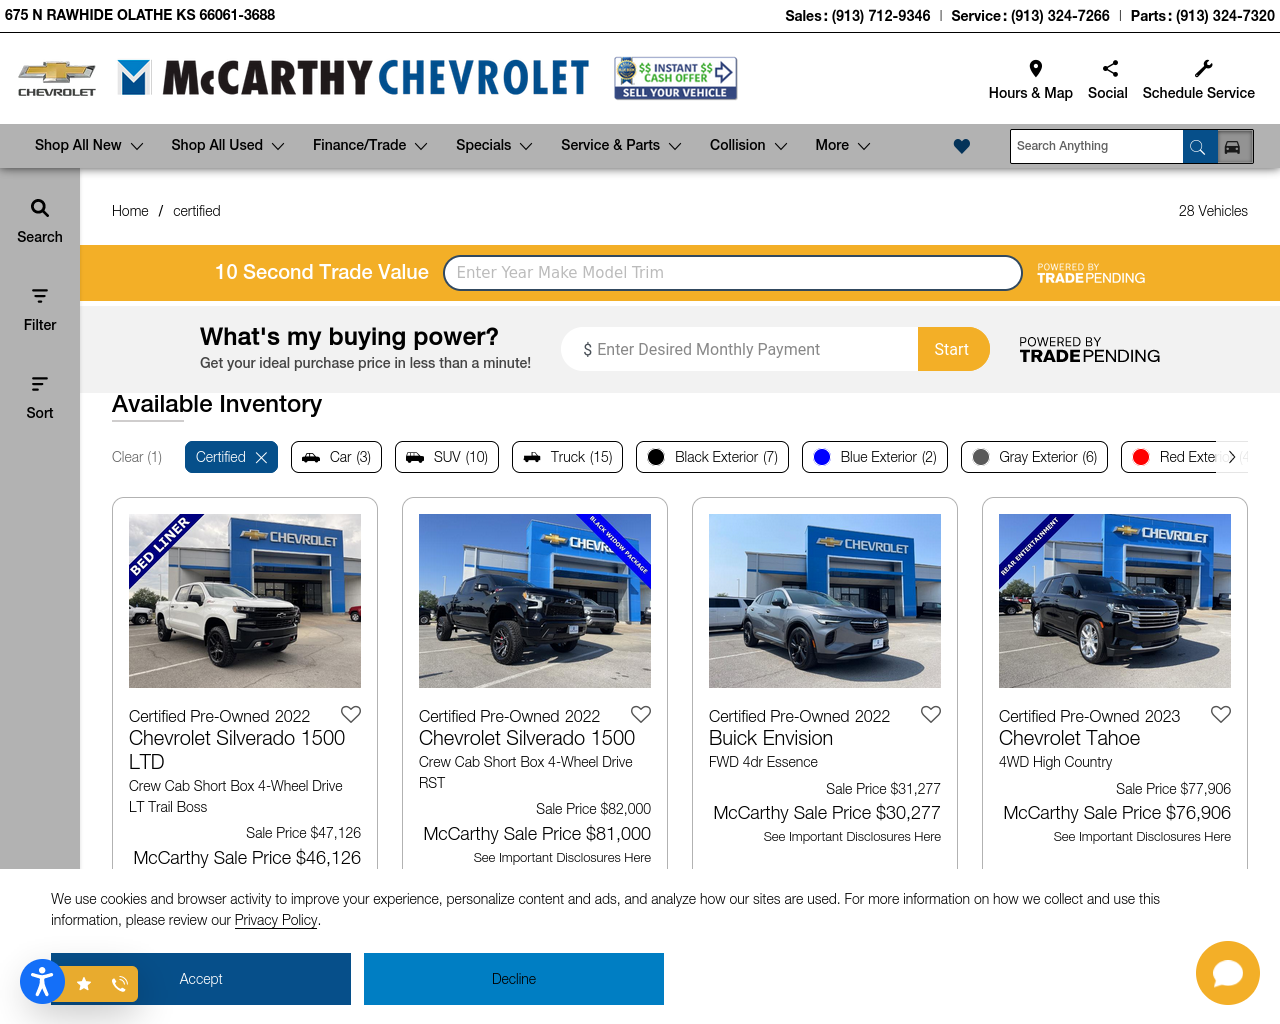Viewport: 1280px width, 1024px height.
Task: Open the accessibility options icon
Action: coord(42,982)
